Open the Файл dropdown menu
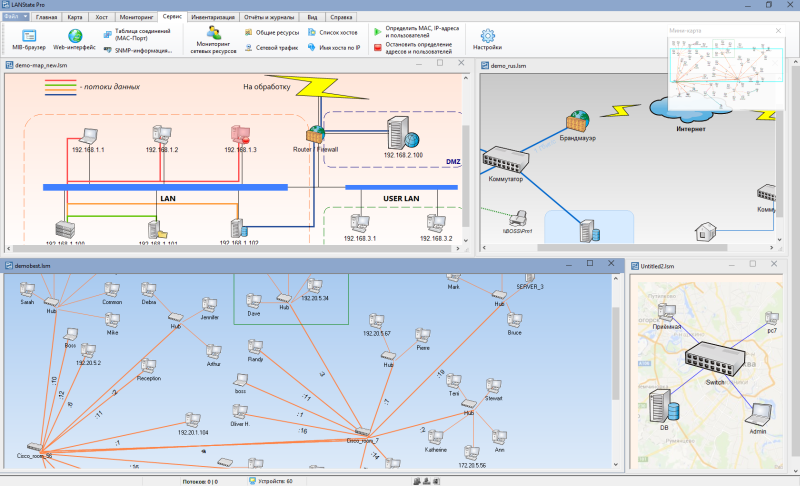The height and width of the screenshot is (486, 800). (x=16, y=17)
